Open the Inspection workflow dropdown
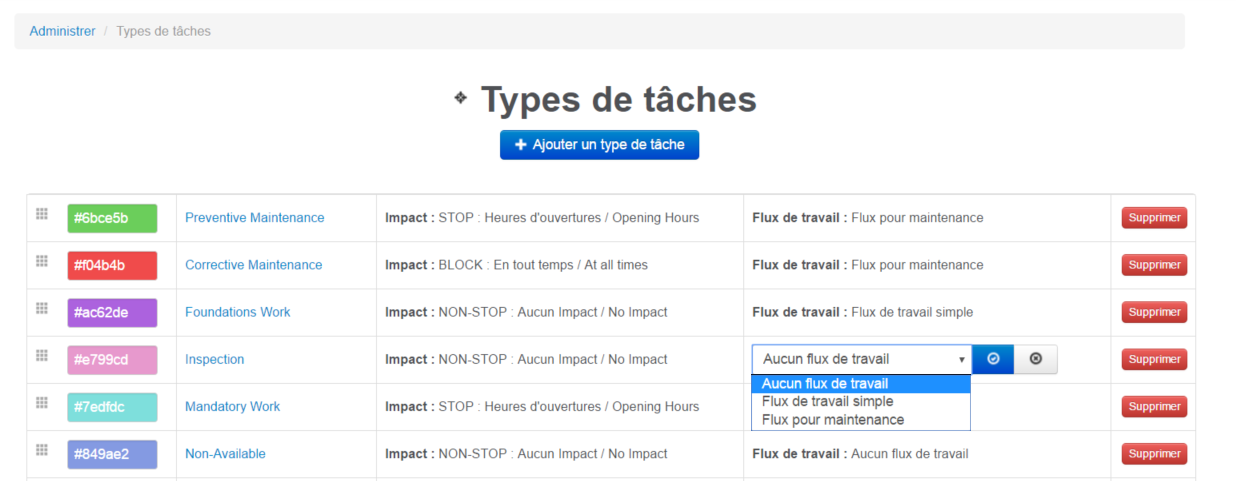Image resolution: width=1236 pixels, height=481 pixels. click(x=862, y=359)
